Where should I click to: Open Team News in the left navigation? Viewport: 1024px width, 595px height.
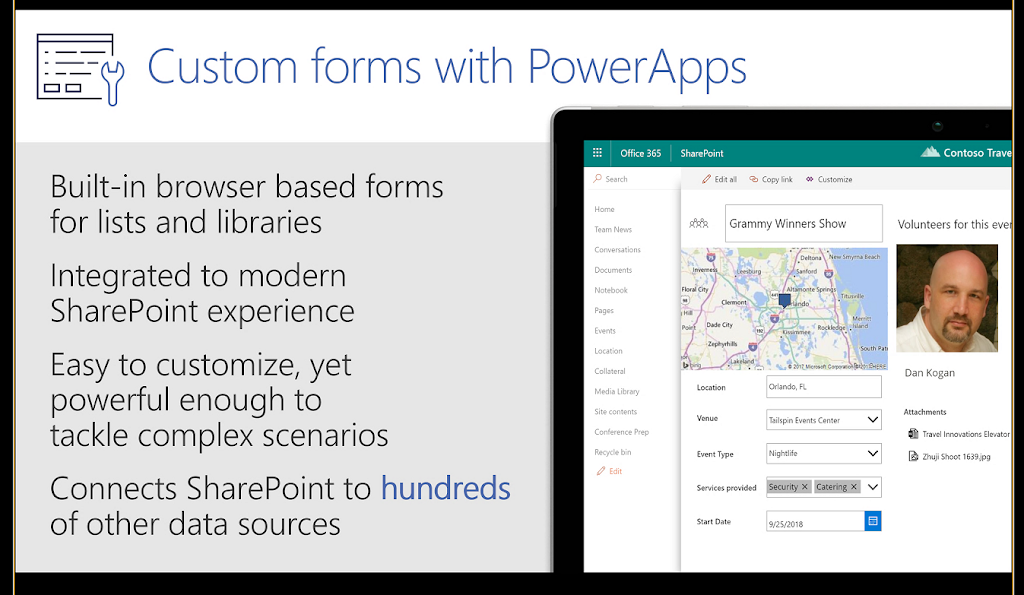[613, 229]
